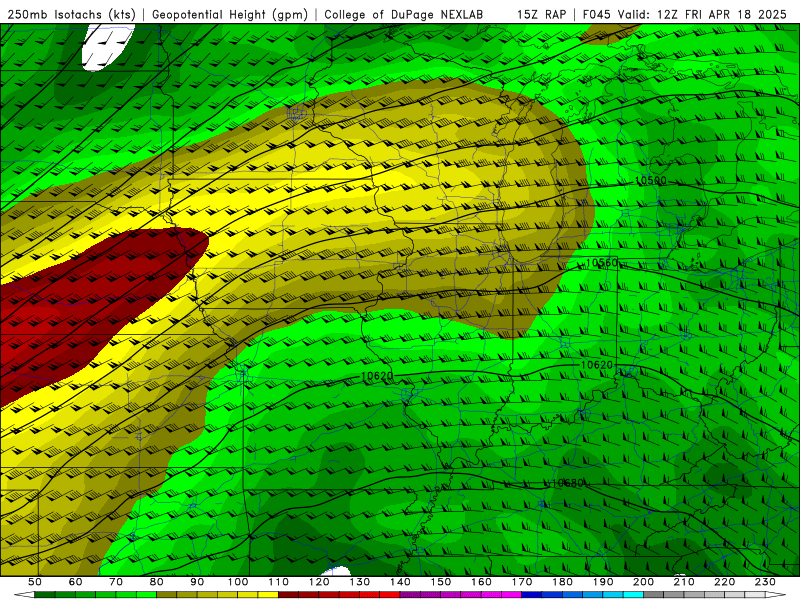The width and height of the screenshot is (800, 600).
Task: Click the '250mb Isotachs (kts)' title text
Action: tap(71, 15)
